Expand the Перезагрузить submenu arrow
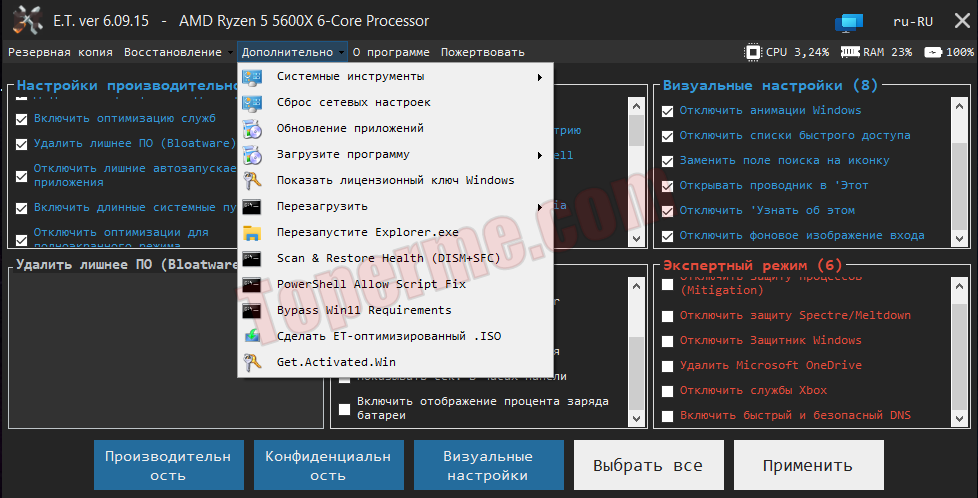Image resolution: width=978 pixels, height=498 pixels. pos(540,207)
